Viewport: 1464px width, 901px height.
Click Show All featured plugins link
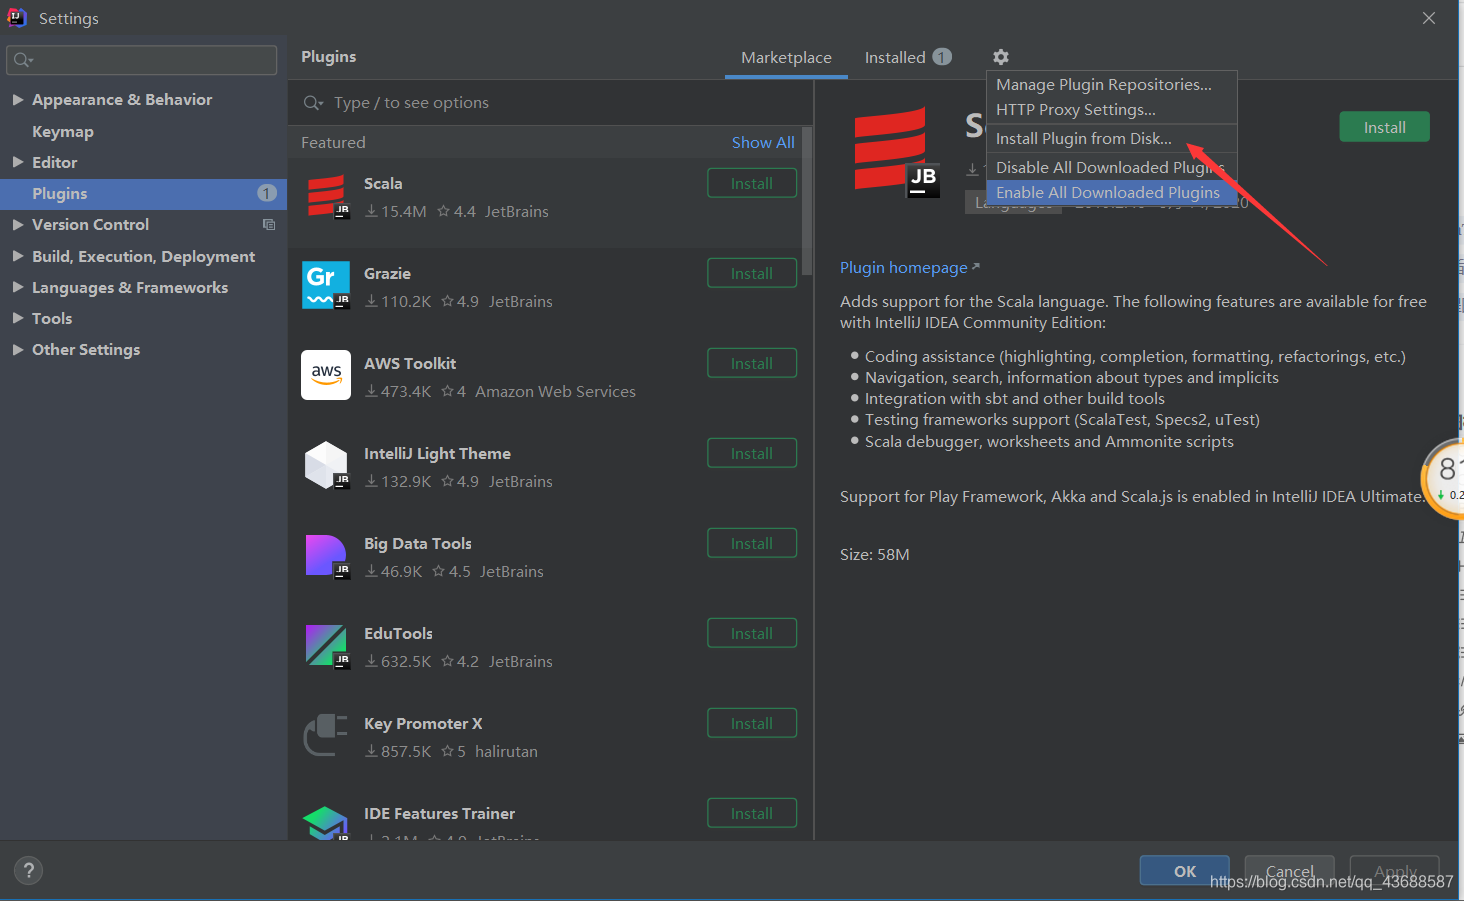tap(763, 143)
